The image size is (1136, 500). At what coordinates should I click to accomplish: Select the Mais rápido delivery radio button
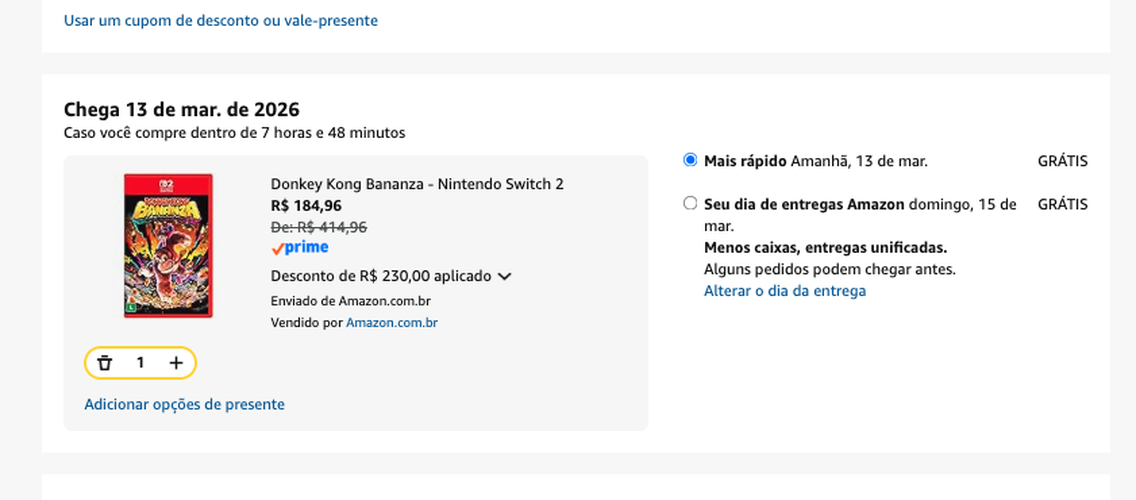(690, 160)
